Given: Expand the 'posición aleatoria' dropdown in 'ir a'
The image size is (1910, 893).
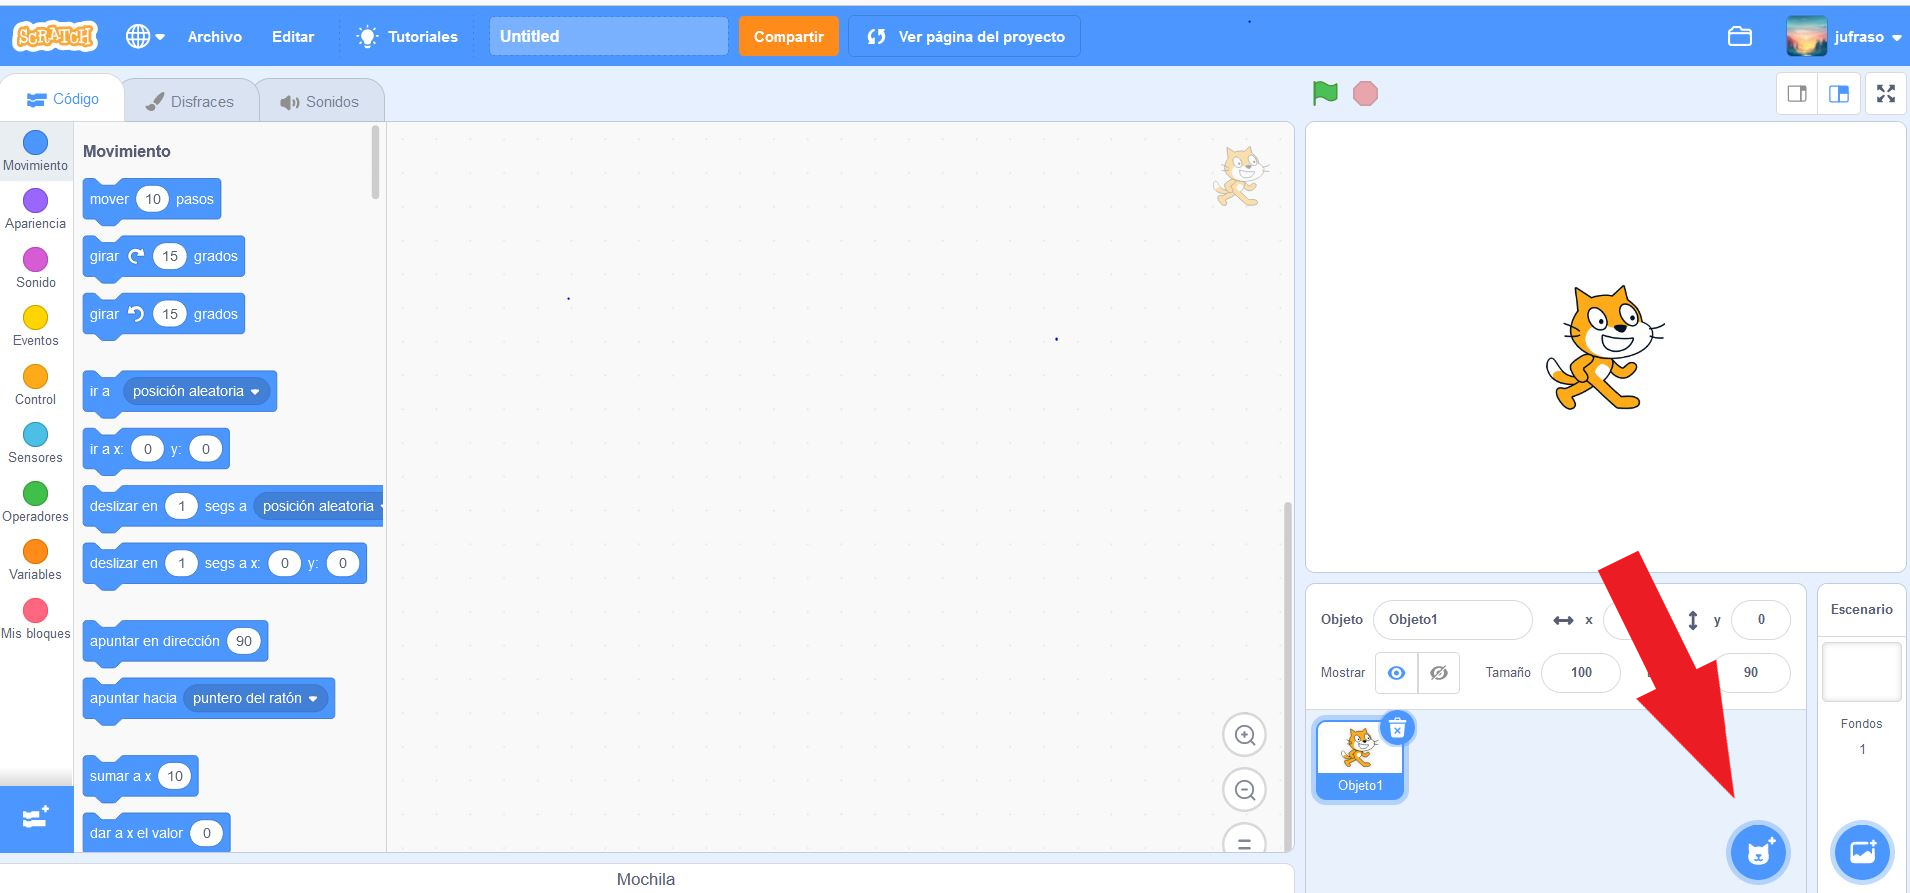Looking at the screenshot, I should tap(255, 392).
